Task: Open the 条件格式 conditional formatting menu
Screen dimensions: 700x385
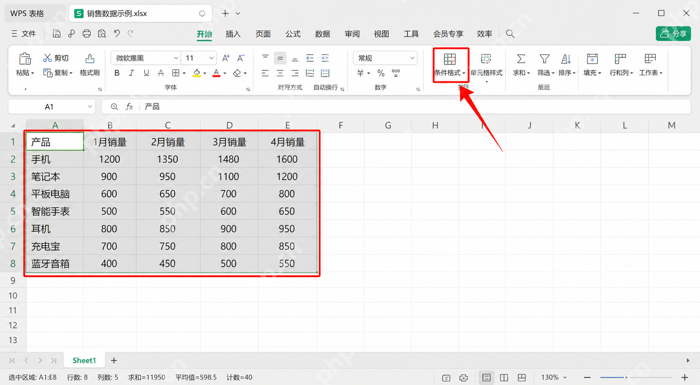Action: point(450,65)
